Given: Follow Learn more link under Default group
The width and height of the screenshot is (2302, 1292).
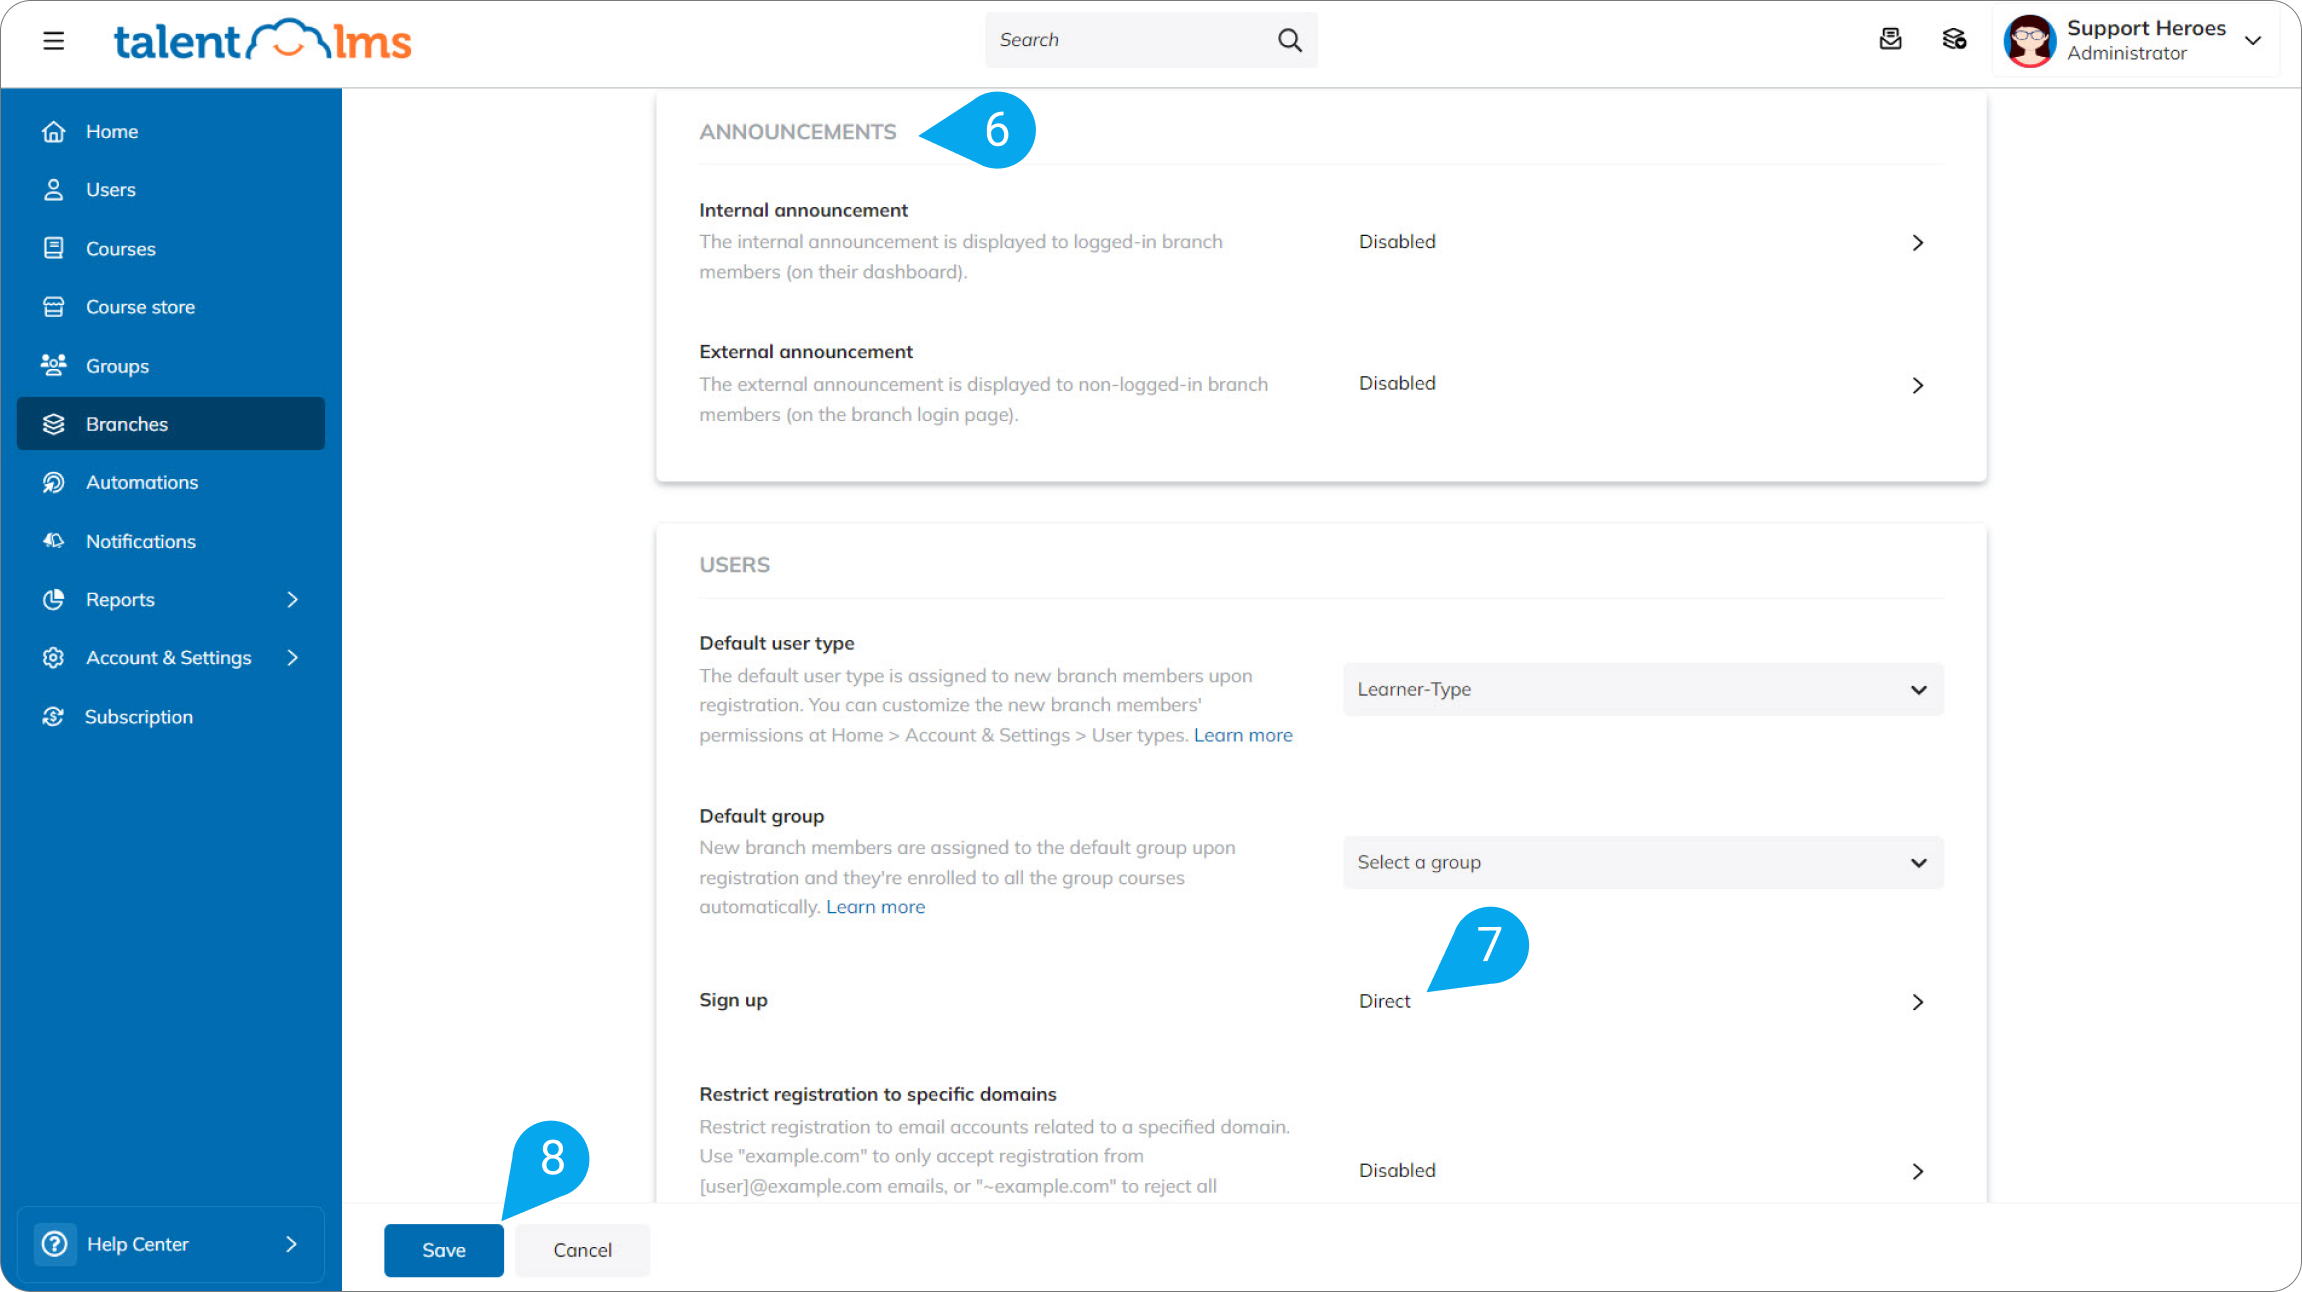Looking at the screenshot, I should tap(875, 907).
